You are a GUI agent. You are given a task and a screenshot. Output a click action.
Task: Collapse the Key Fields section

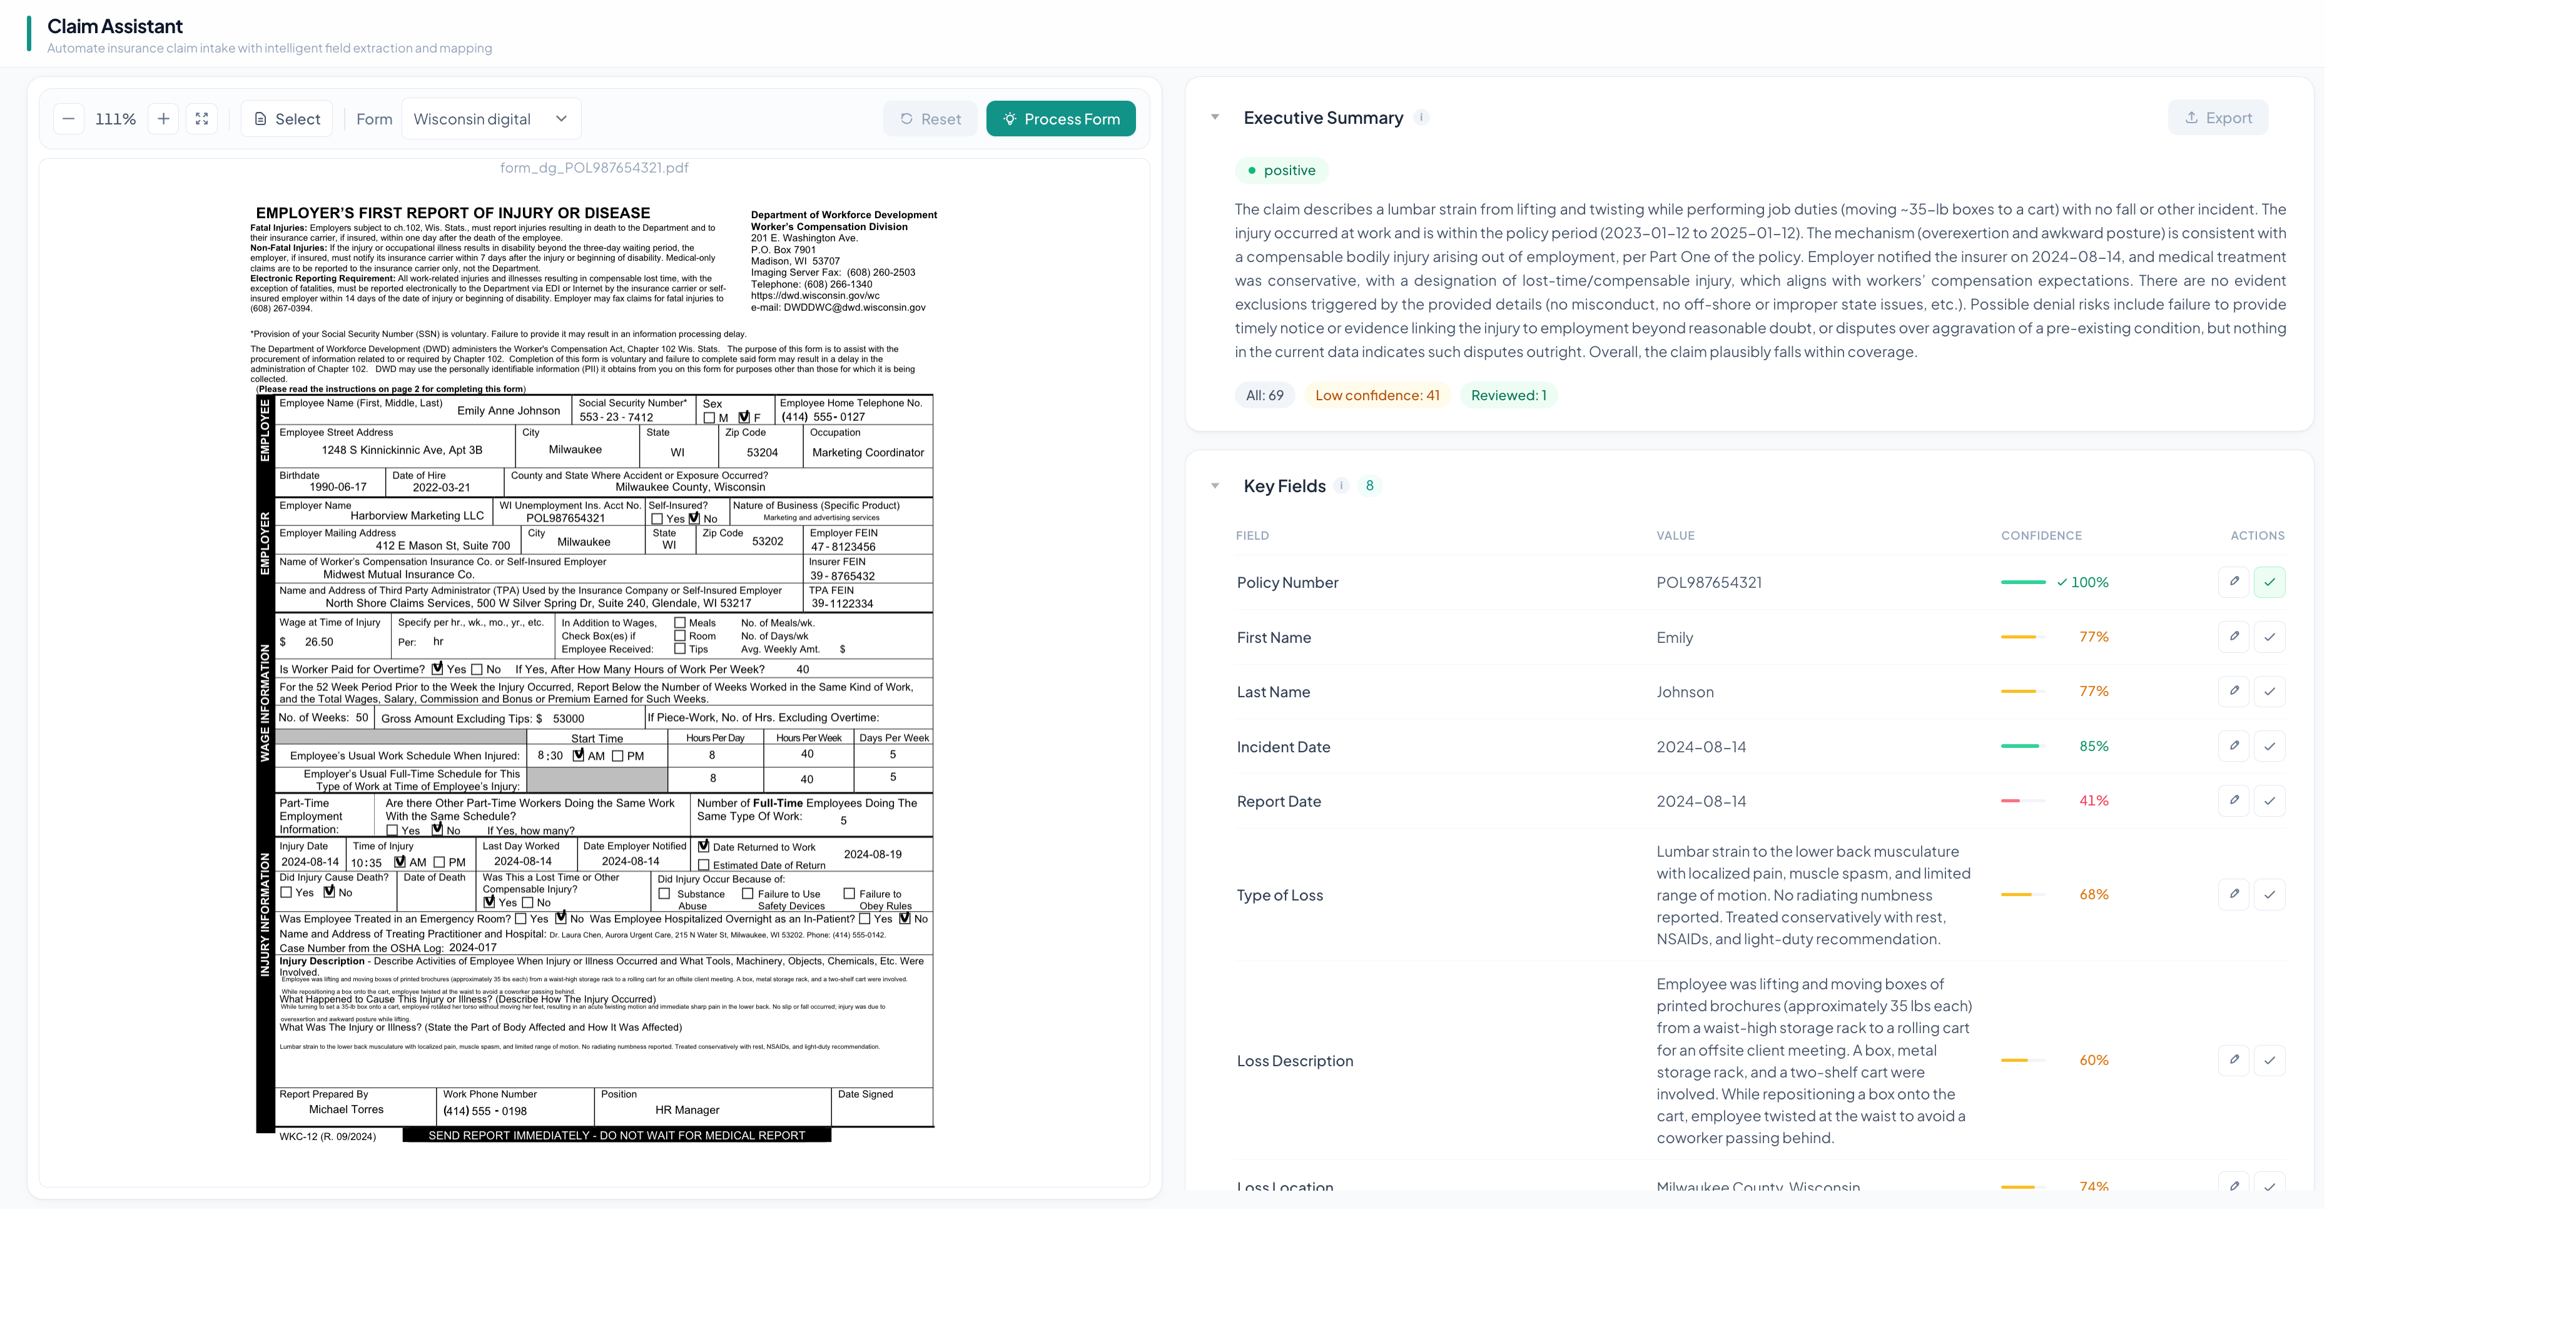click(x=1215, y=486)
